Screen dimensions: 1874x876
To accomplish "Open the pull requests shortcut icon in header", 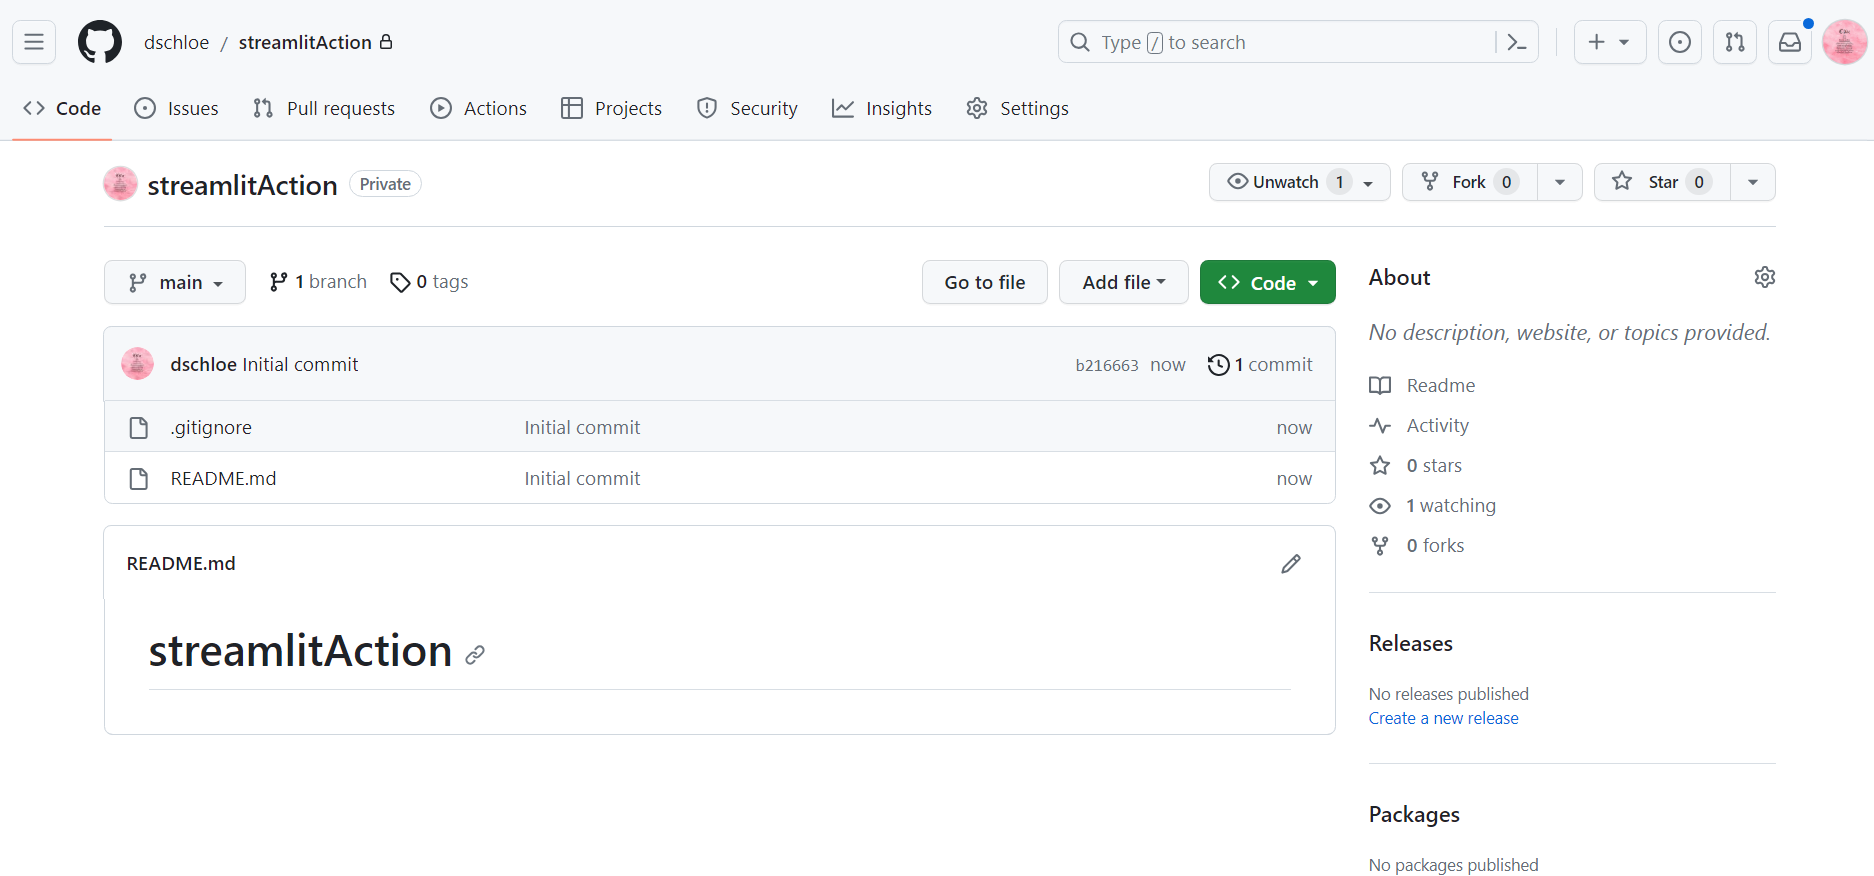I will click(x=1735, y=42).
